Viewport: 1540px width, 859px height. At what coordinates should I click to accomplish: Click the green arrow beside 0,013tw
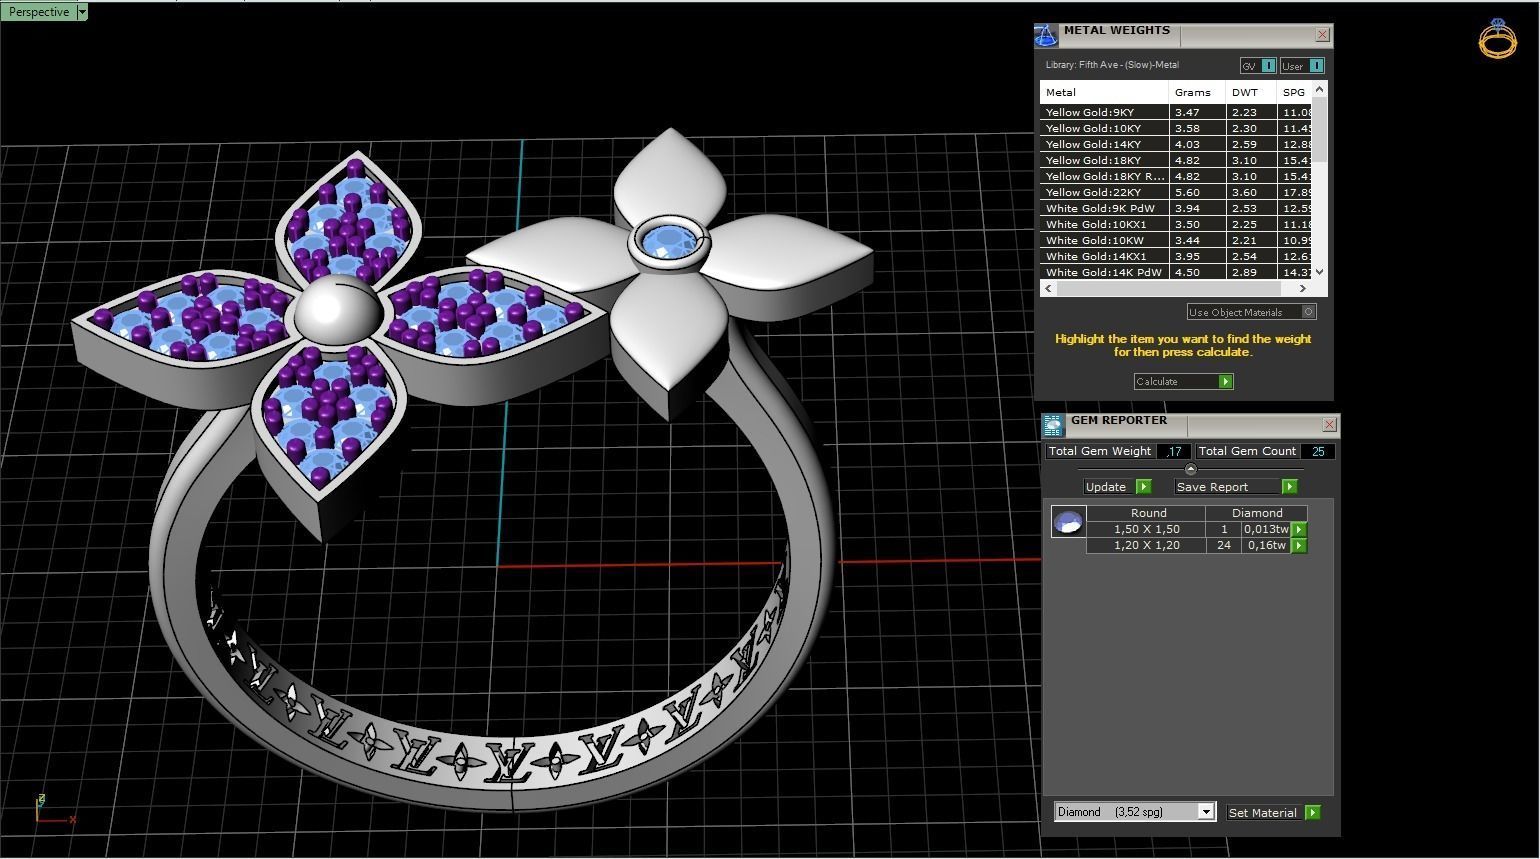point(1299,529)
